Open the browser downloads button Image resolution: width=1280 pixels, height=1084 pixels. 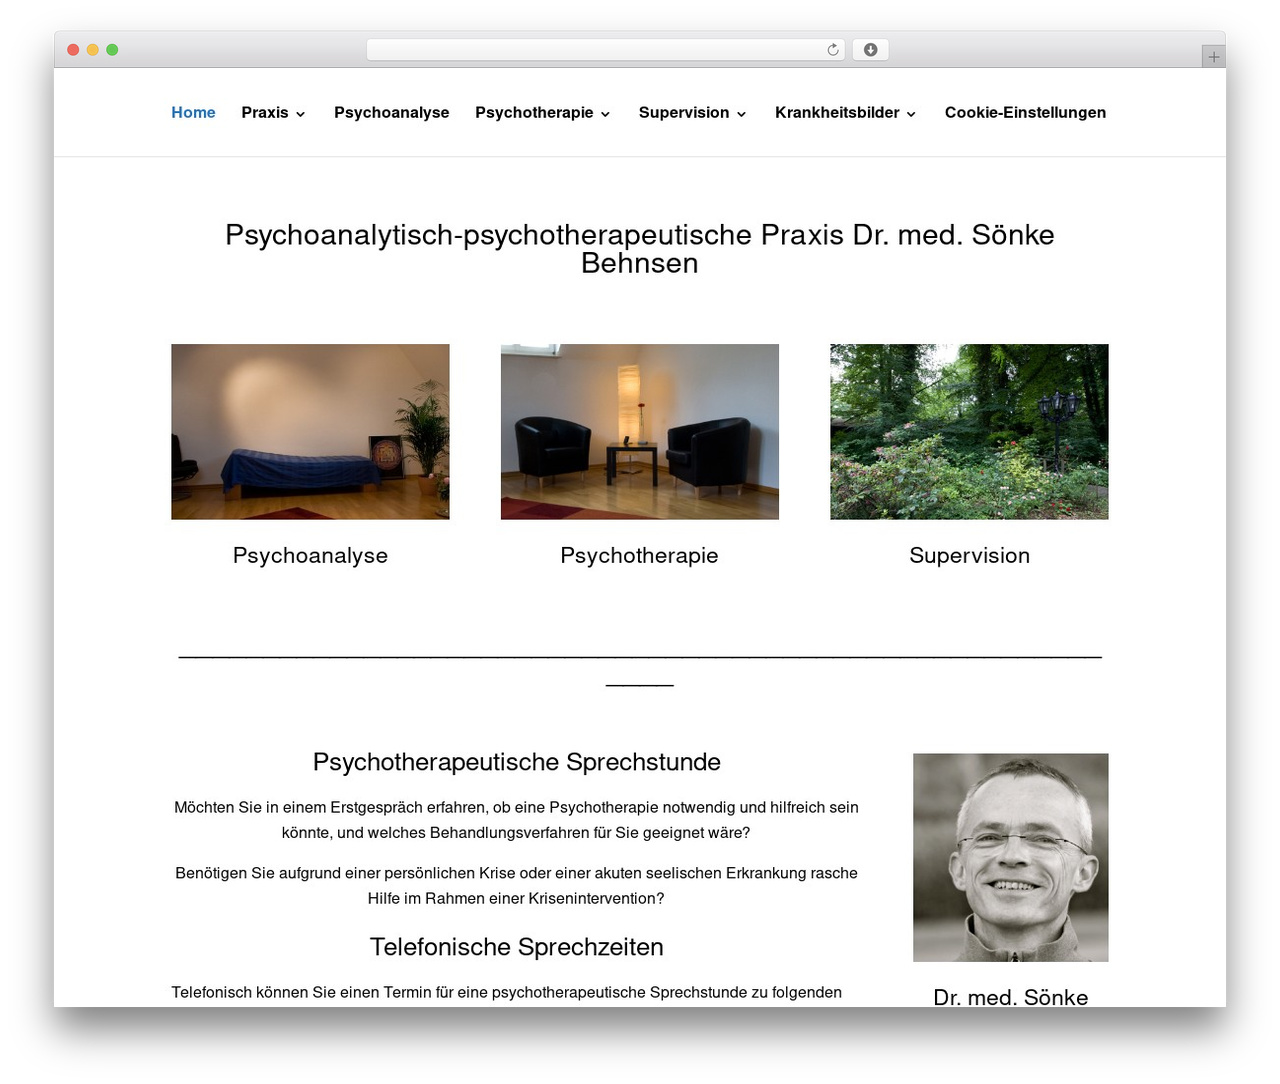click(870, 50)
